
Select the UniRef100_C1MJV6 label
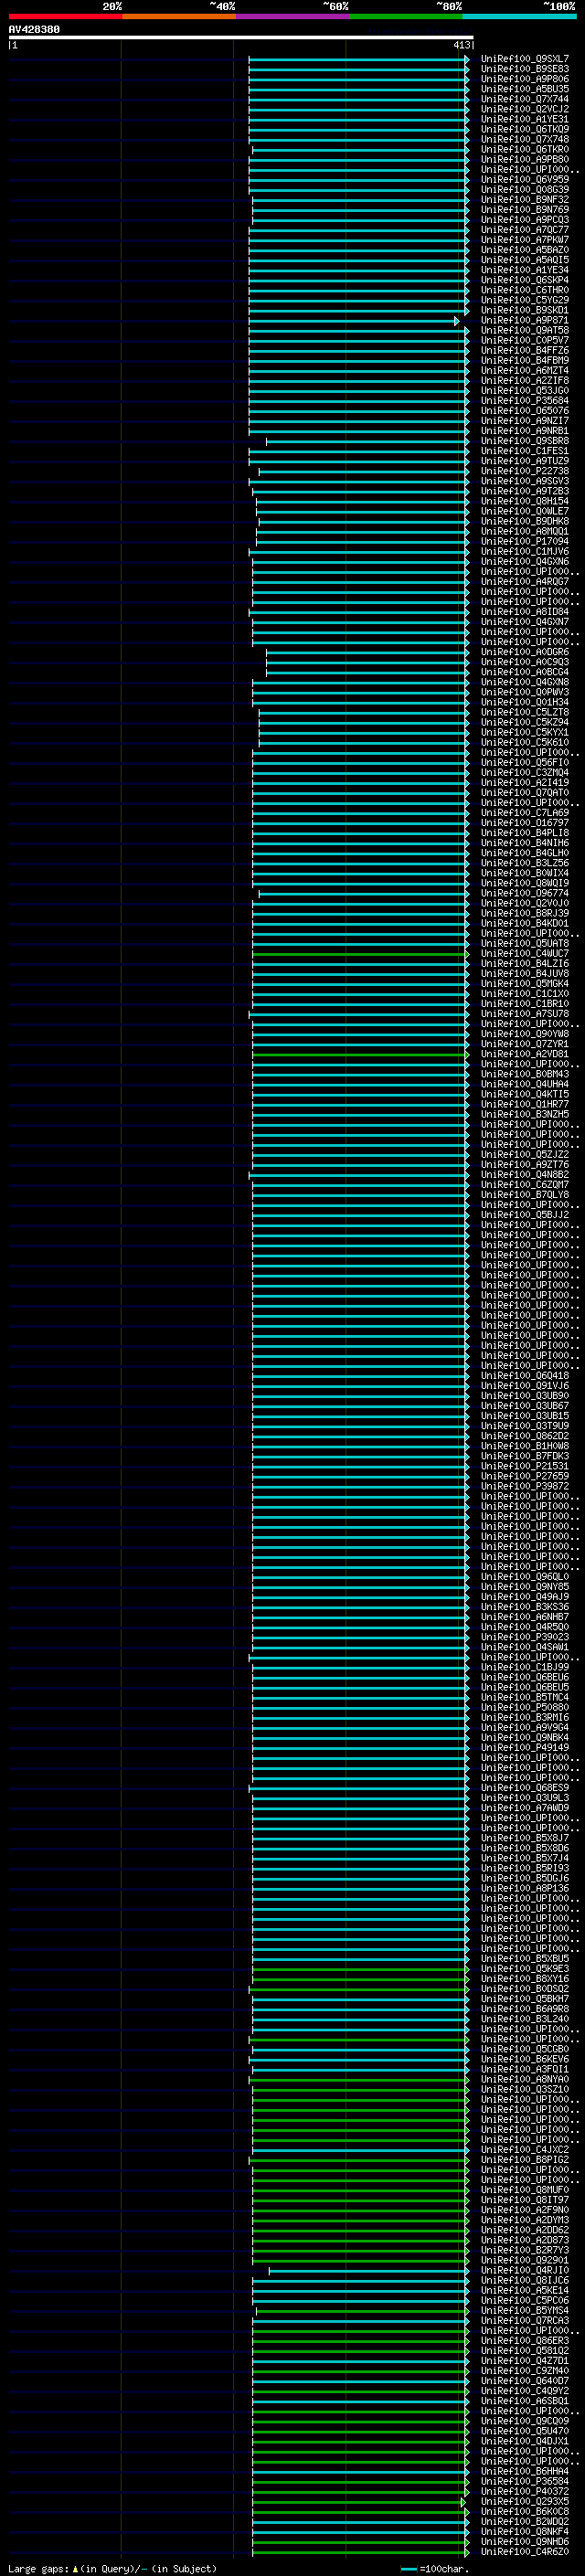pos(524,551)
